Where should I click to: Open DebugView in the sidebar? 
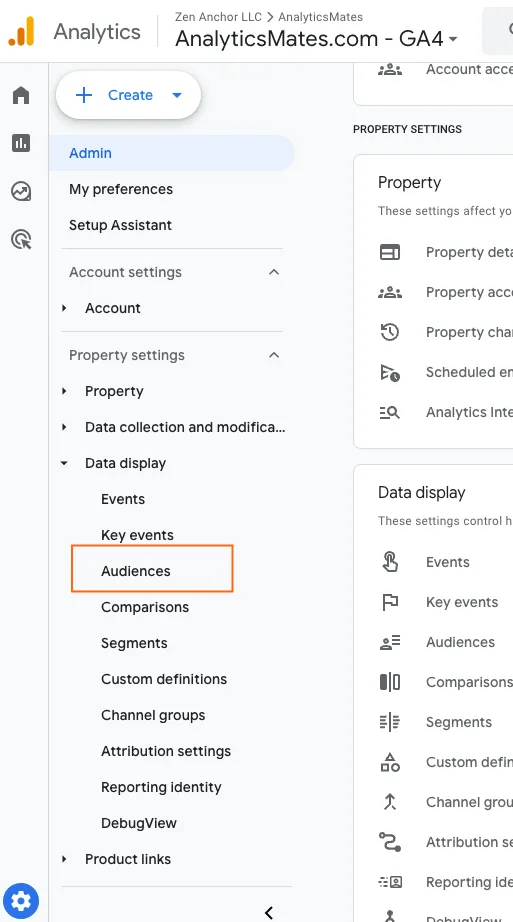coord(139,823)
